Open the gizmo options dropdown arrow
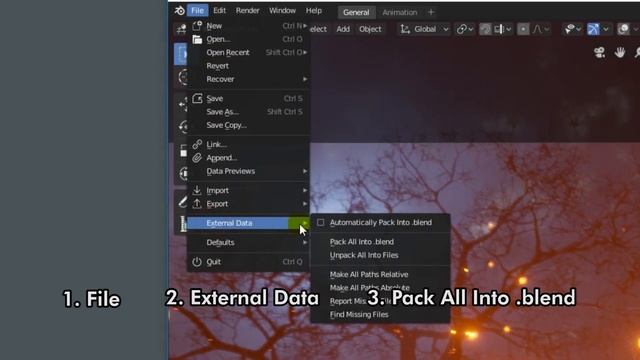640x360 pixels. [606, 29]
